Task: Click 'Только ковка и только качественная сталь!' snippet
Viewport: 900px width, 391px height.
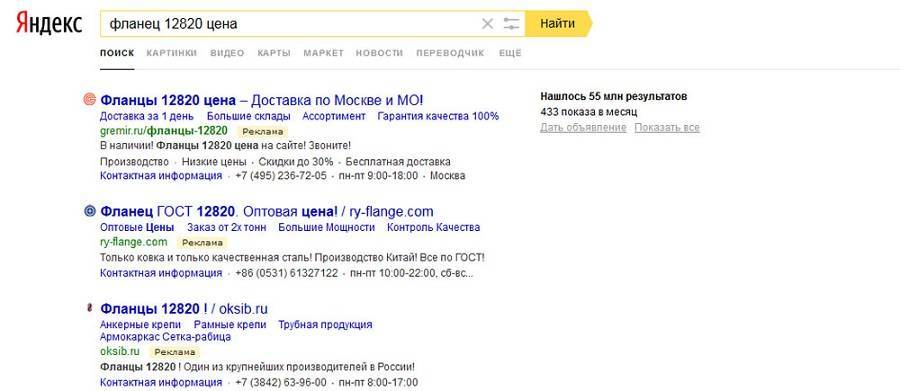Action: [x=206, y=257]
